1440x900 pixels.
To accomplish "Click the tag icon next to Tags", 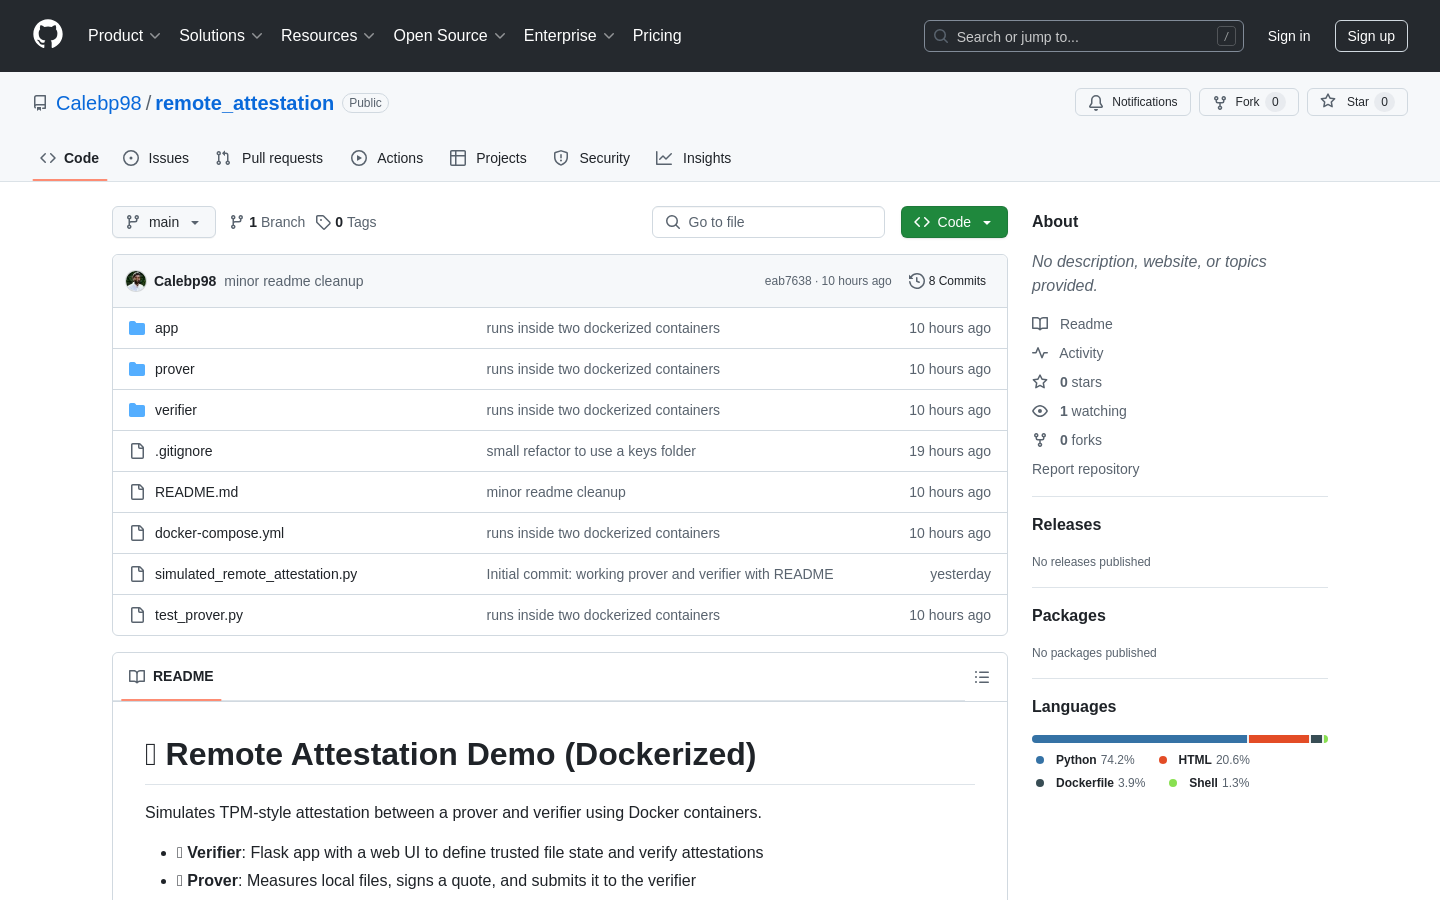I will tap(323, 222).
